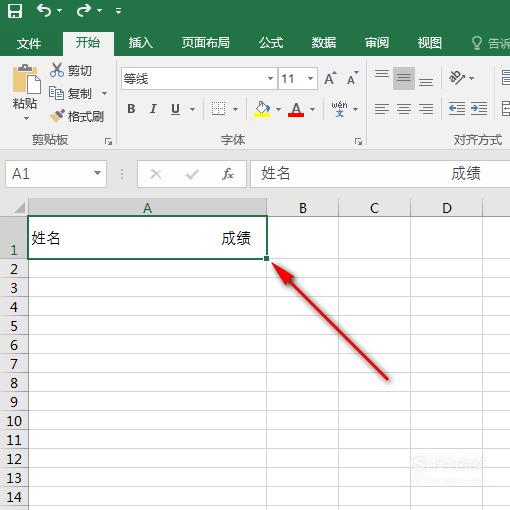Open the 公式 ribbon tab
The image size is (510, 510).
(271, 43)
